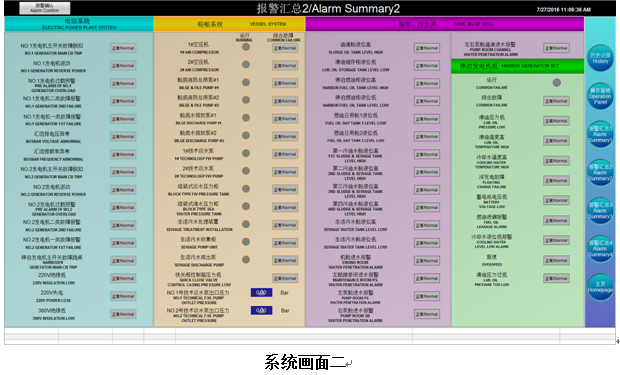620x375 pixels.
Task: Go to Alarm Summary1 page
Action: pos(600,134)
